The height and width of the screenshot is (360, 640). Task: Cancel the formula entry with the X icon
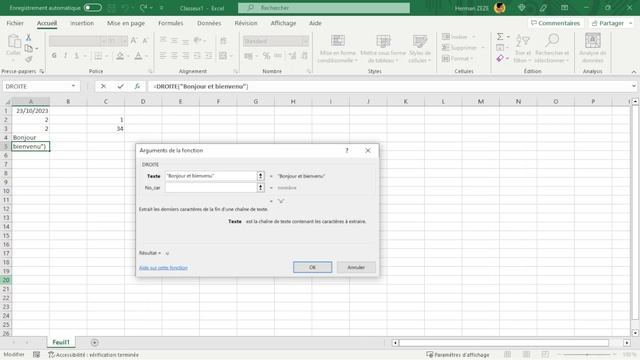103,87
